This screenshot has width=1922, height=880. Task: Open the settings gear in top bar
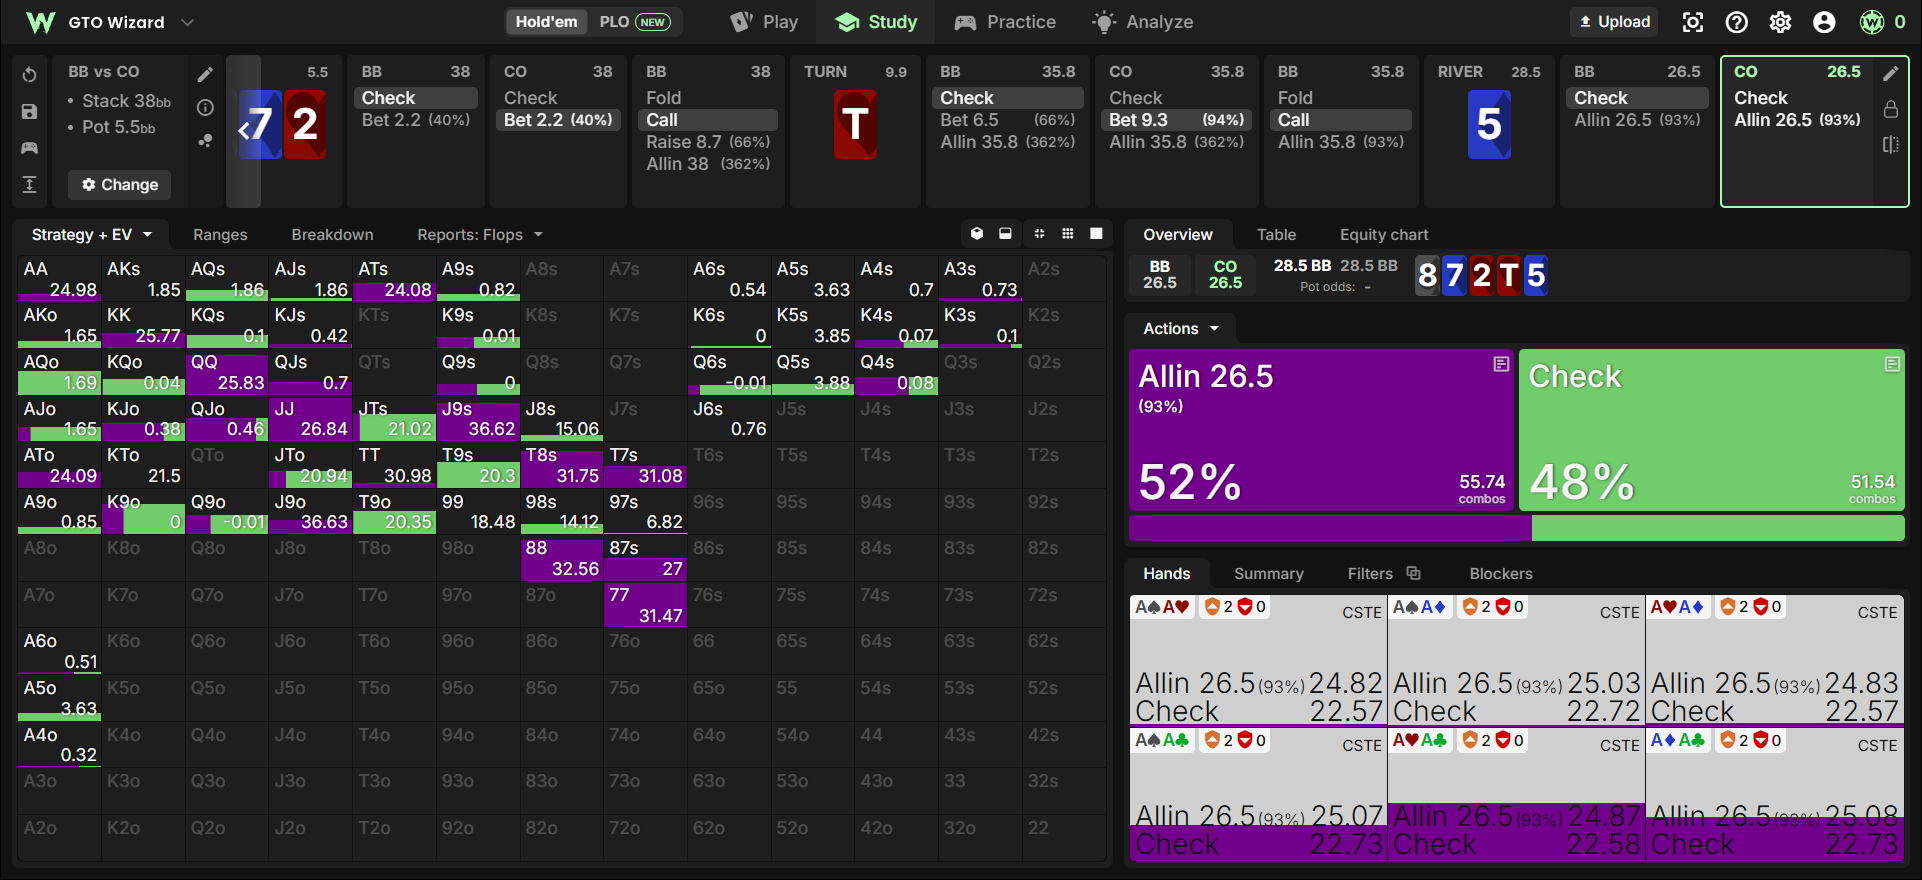pyautogui.click(x=1780, y=22)
